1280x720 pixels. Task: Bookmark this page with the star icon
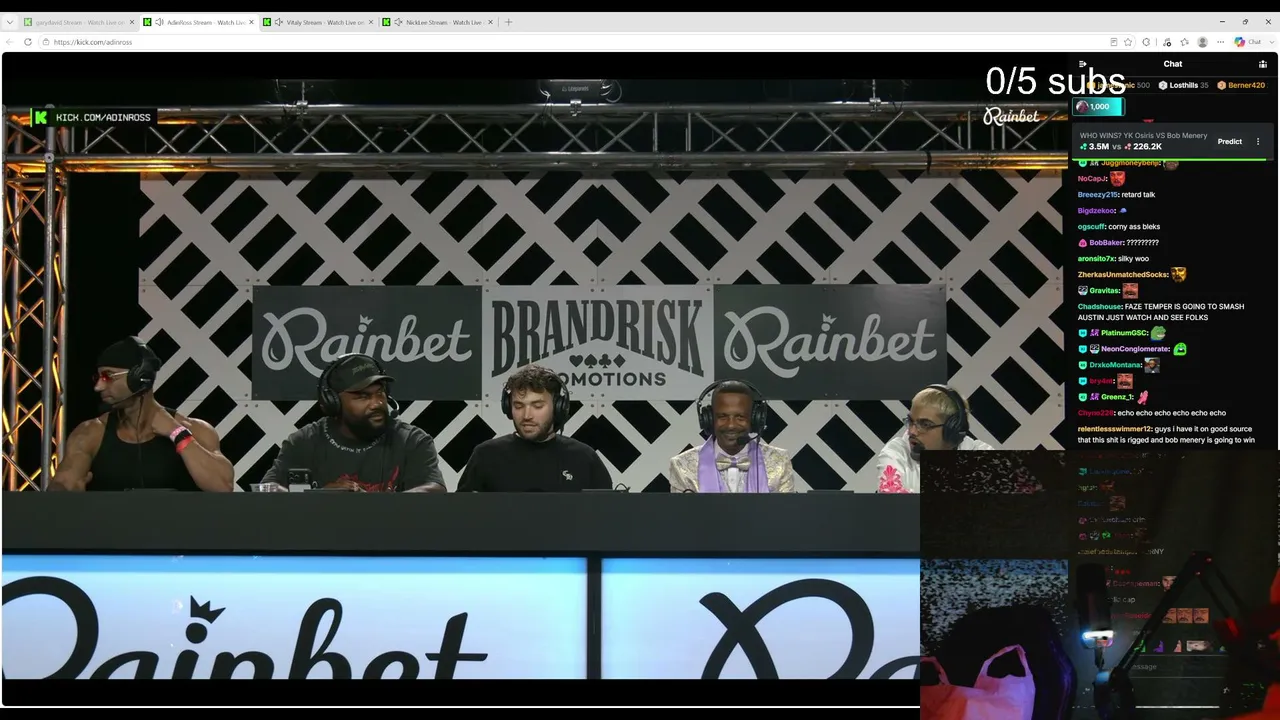point(1128,42)
